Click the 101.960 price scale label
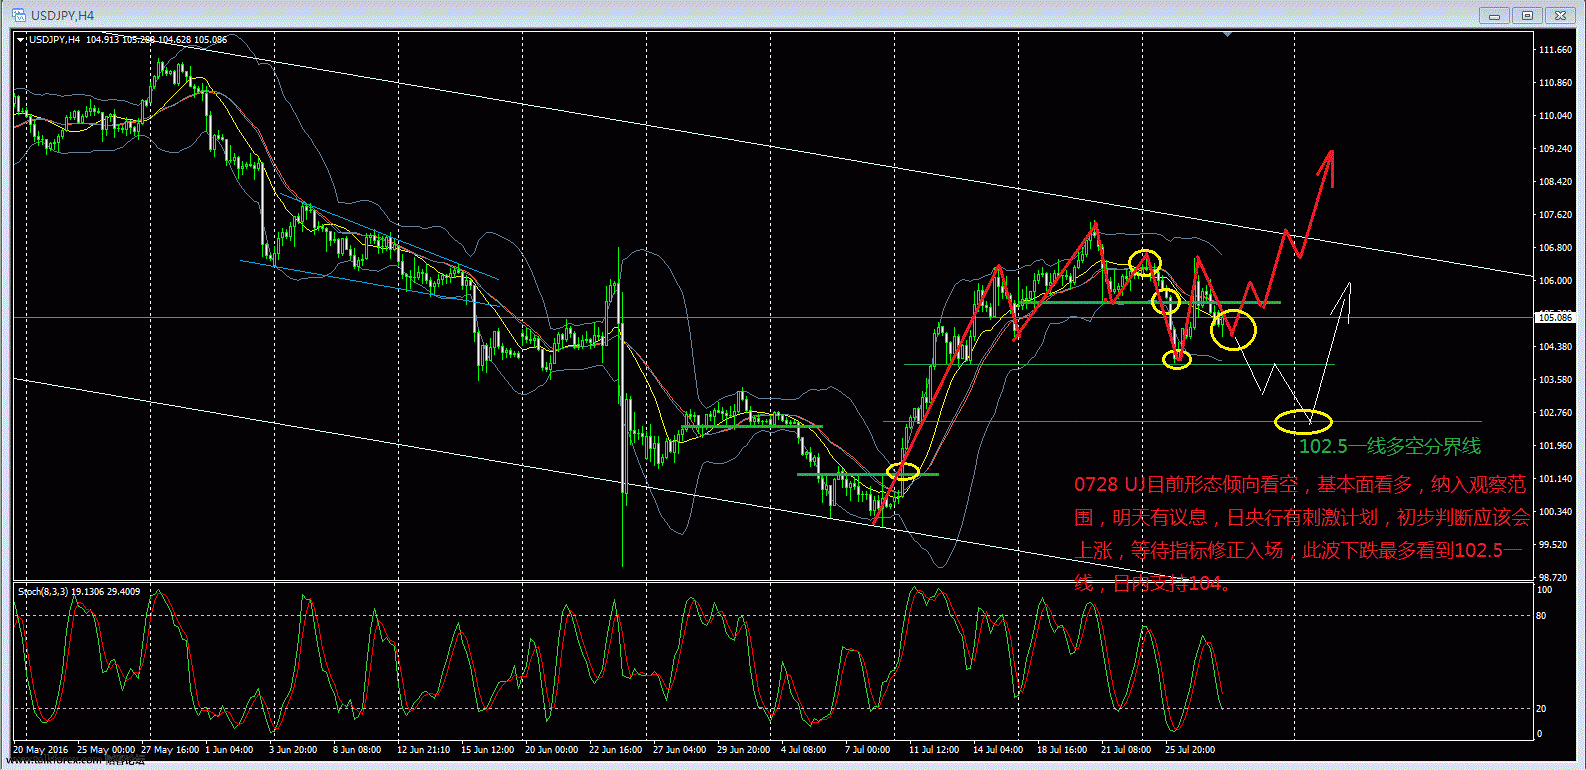1586x770 pixels. [x=1555, y=446]
